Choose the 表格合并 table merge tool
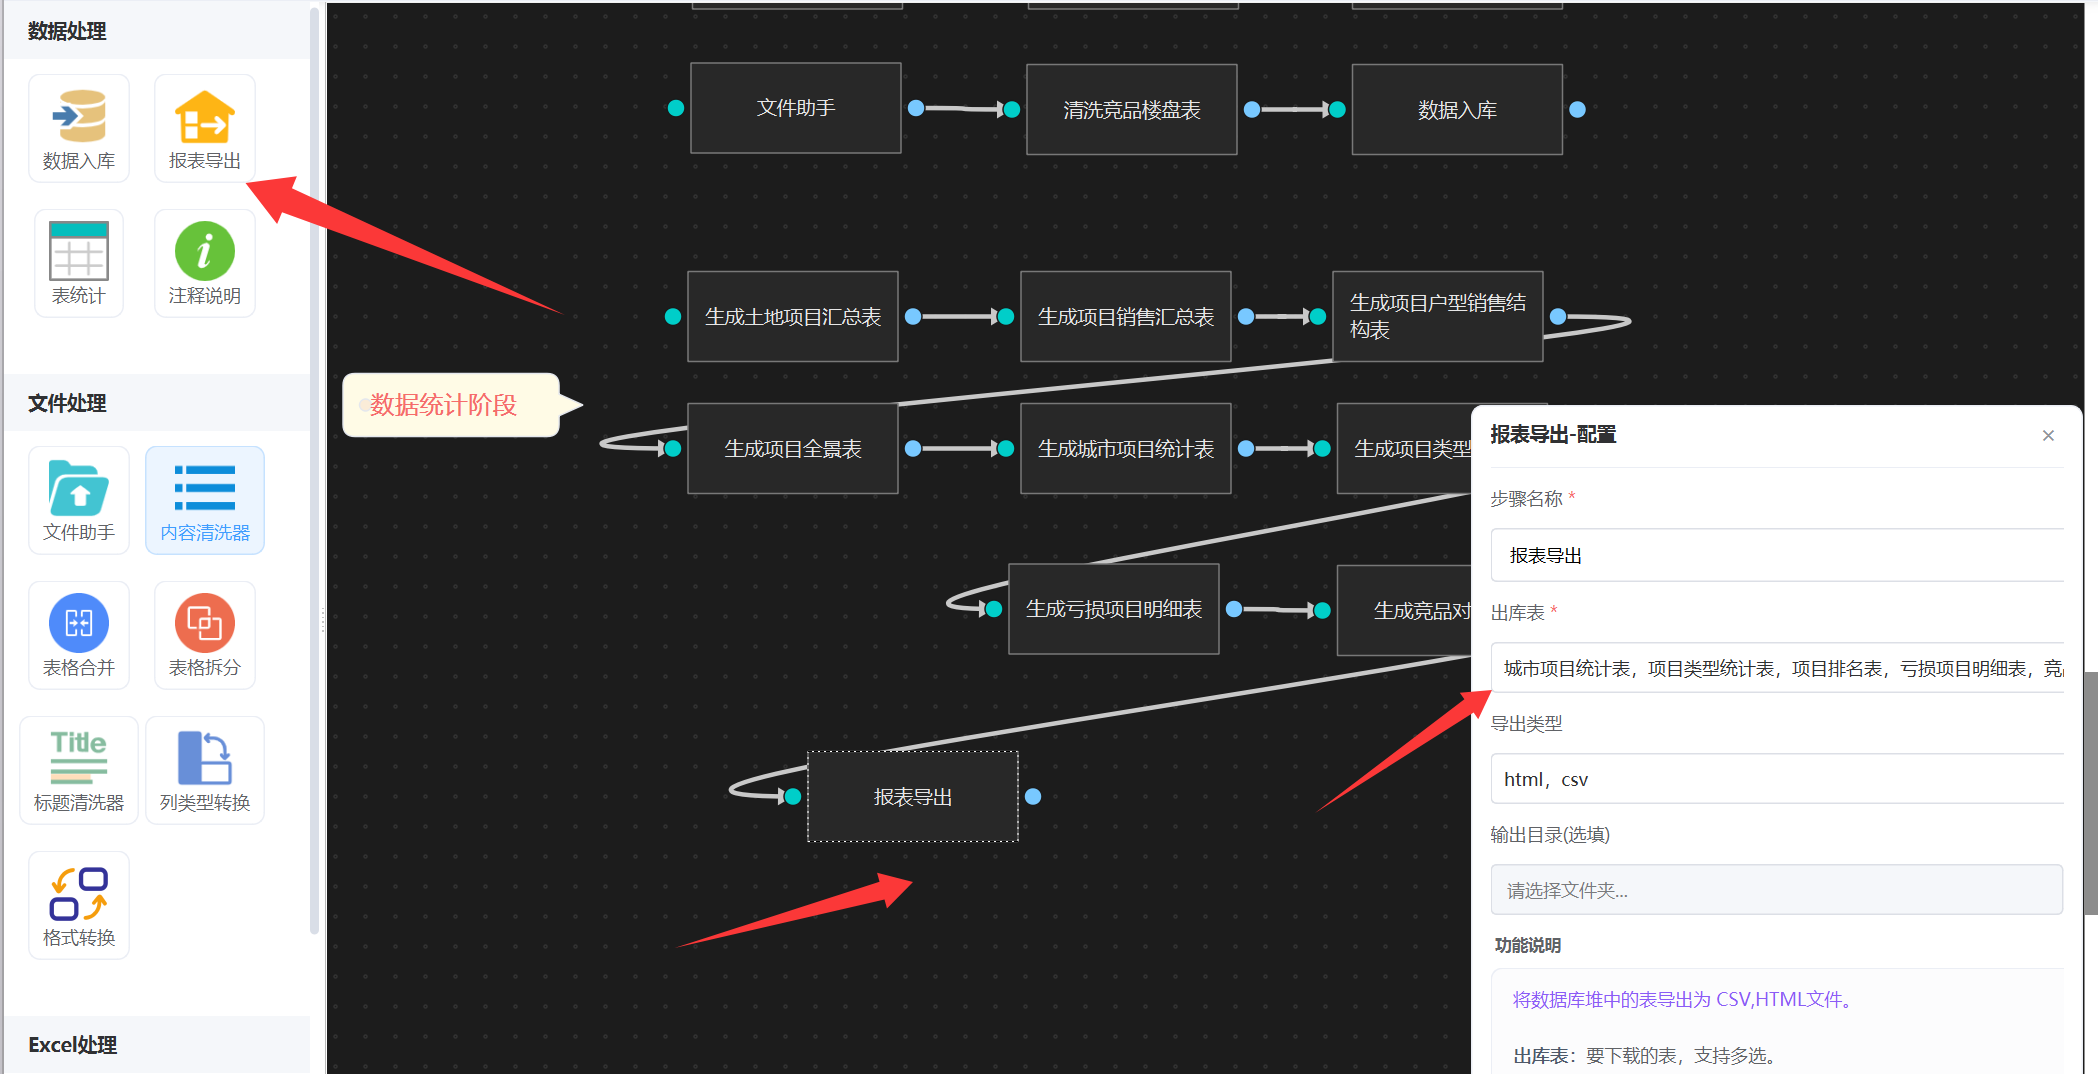The image size is (2098, 1074). [x=79, y=635]
